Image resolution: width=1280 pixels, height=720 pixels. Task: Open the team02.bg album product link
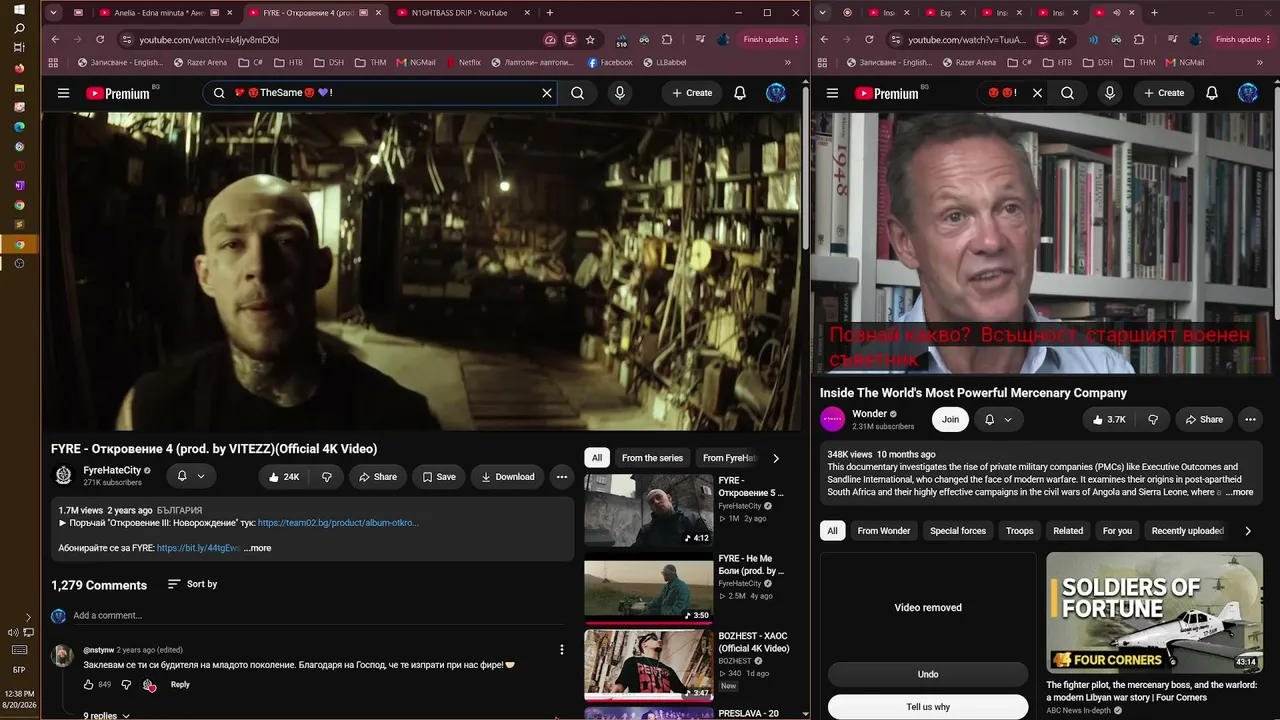pos(338,523)
